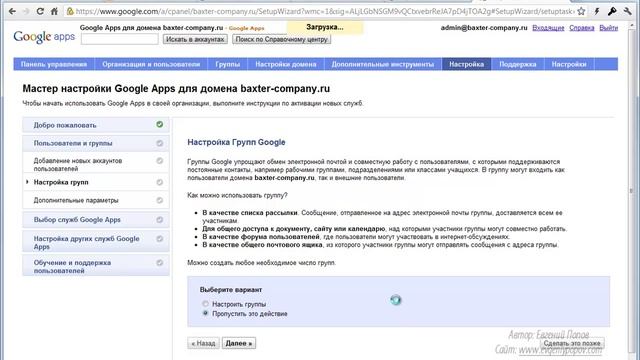Bookmark this page with the star icon
Image resolution: width=640 pixels, height=360 pixels.
pyautogui.click(x=581, y=11)
